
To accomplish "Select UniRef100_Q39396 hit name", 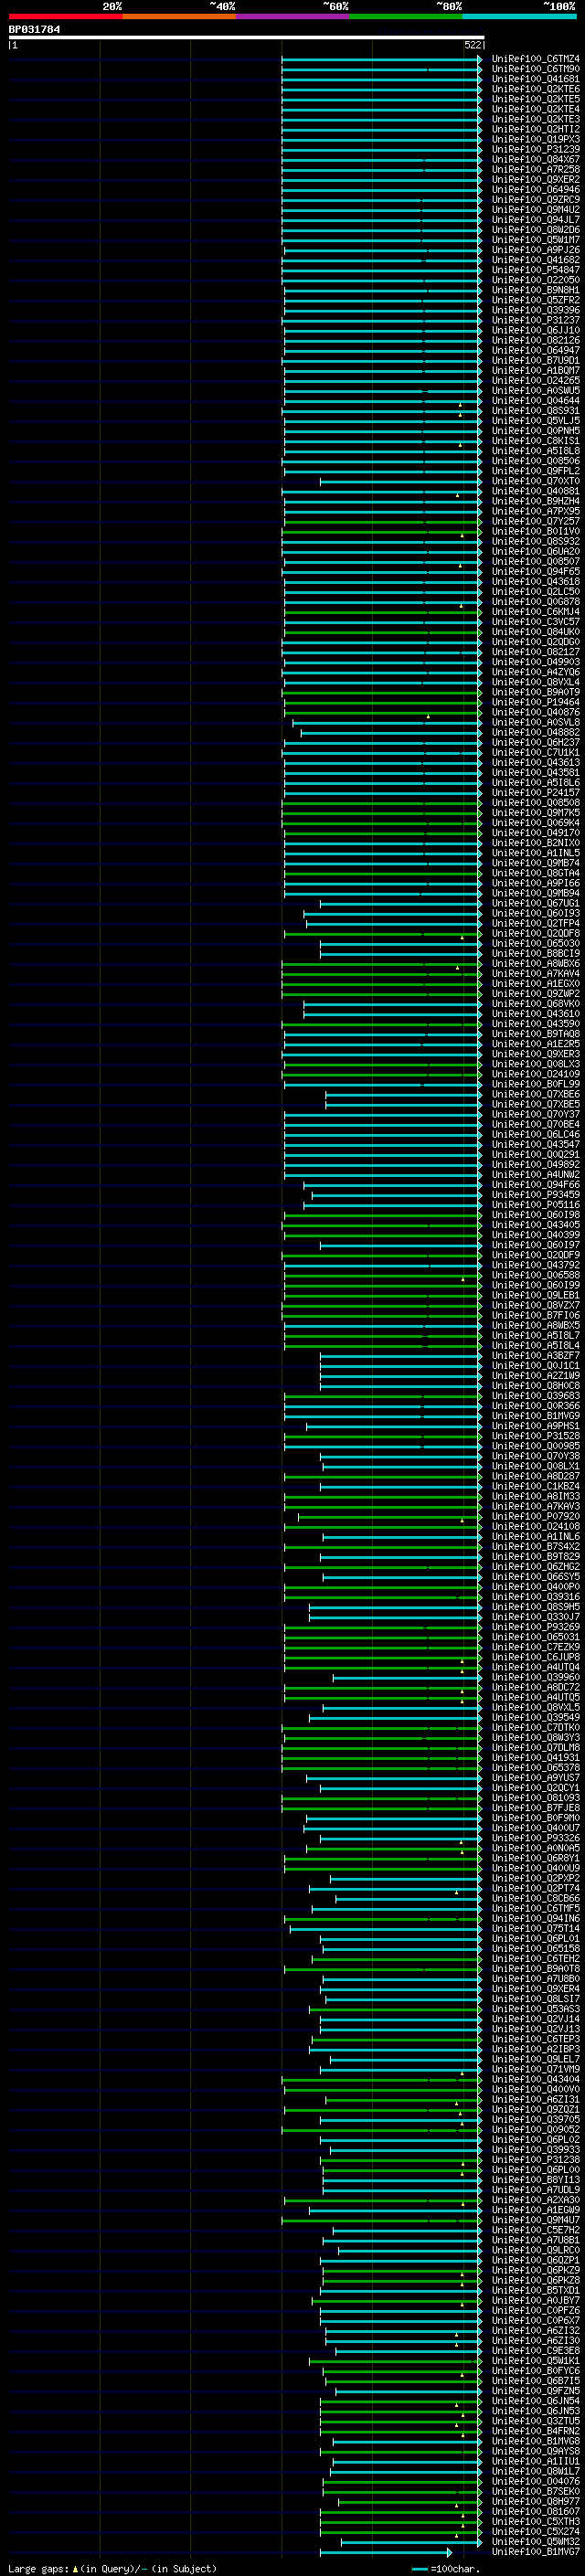I will (535, 311).
